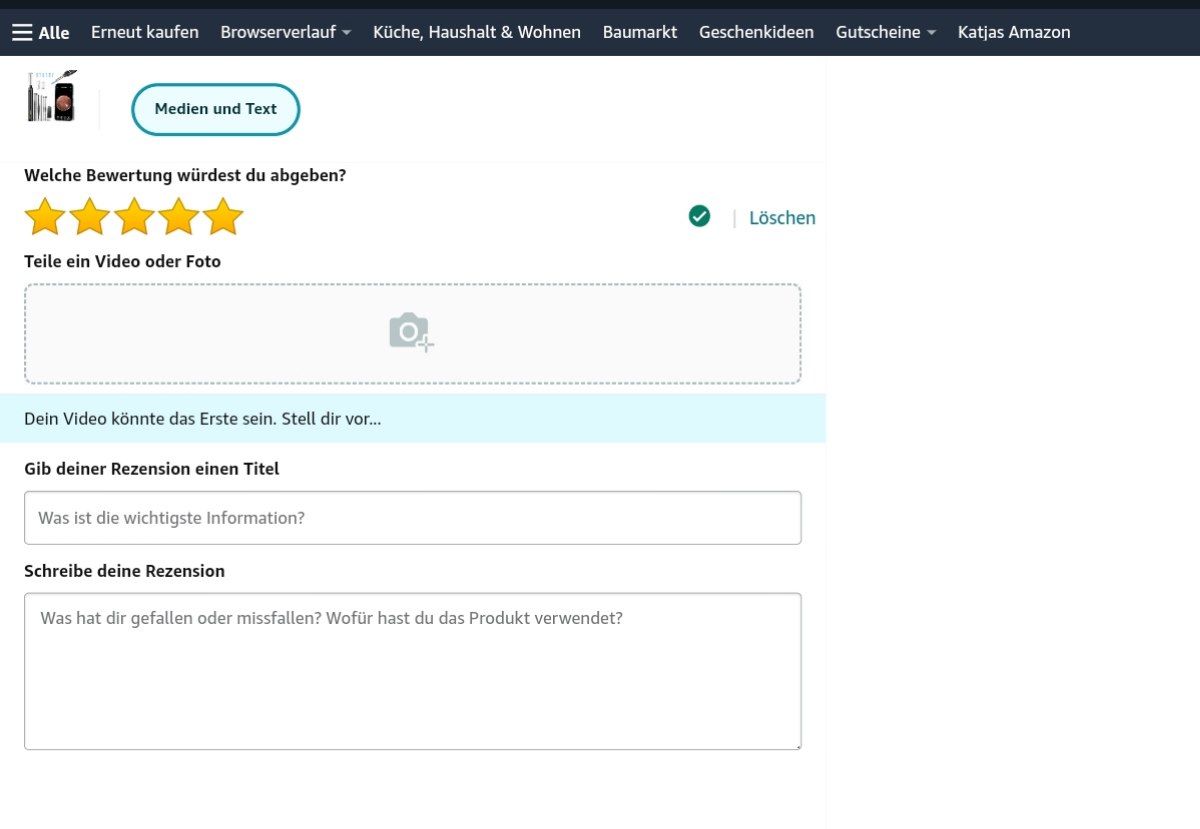Click the green checkmark icon
The width and height of the screenshot is (1200, 829).
699,216
